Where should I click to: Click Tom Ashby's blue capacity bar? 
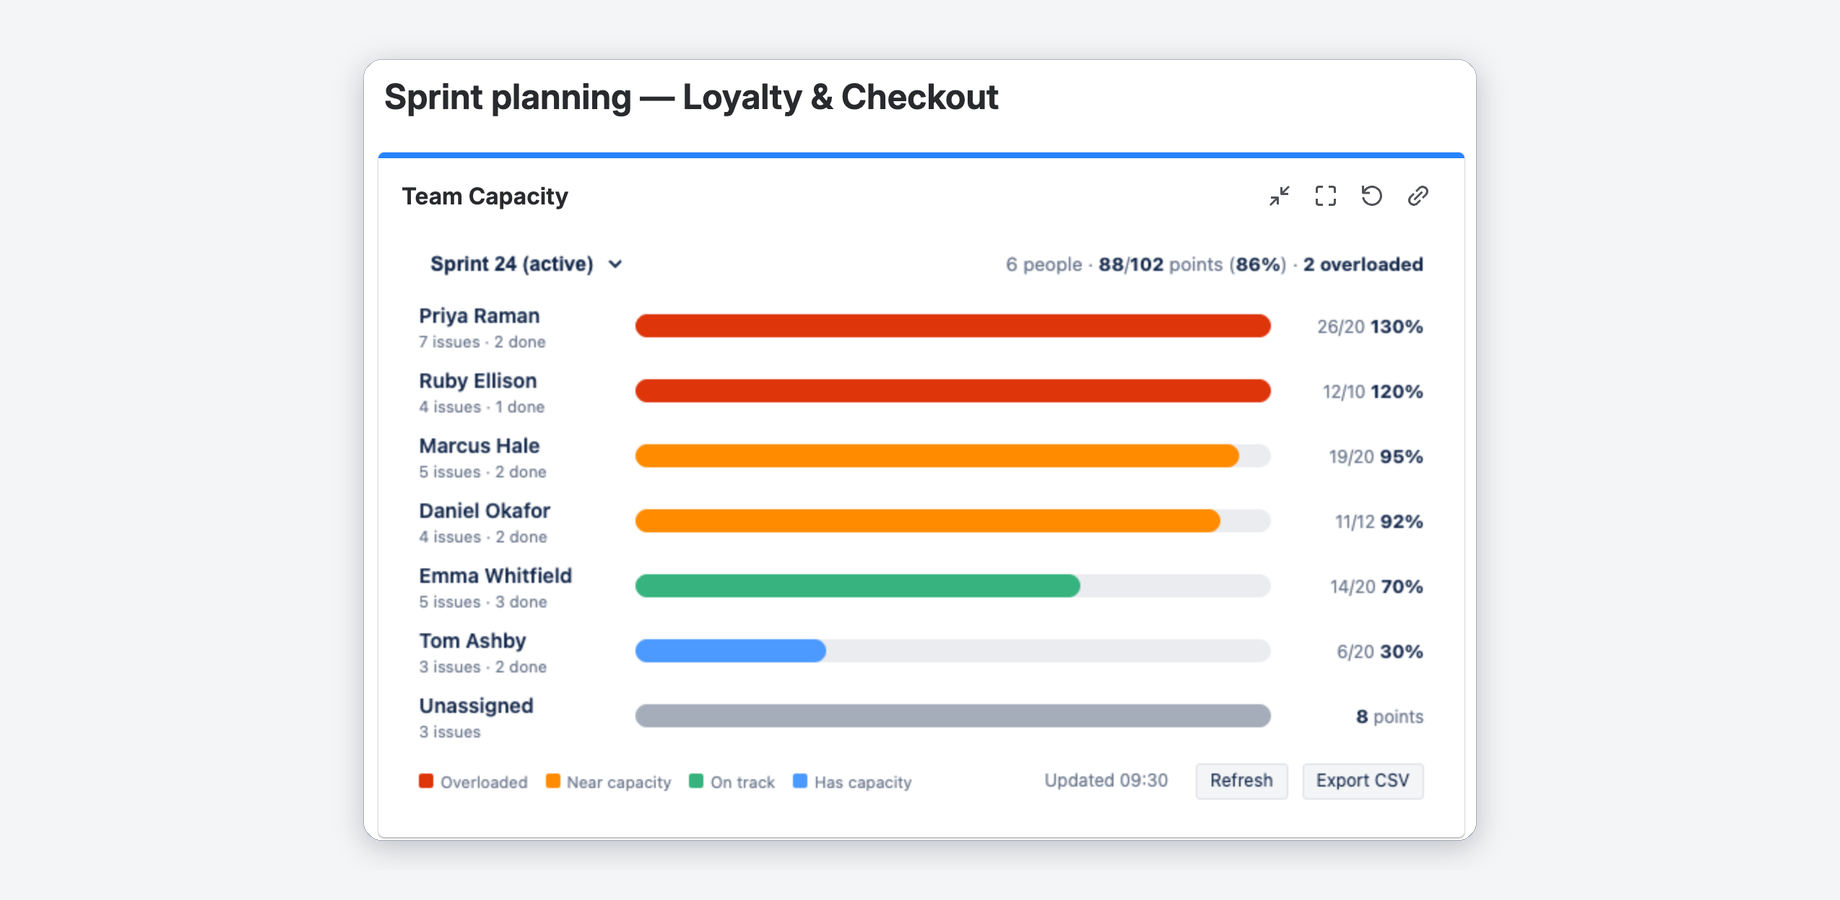coord(731,651)
